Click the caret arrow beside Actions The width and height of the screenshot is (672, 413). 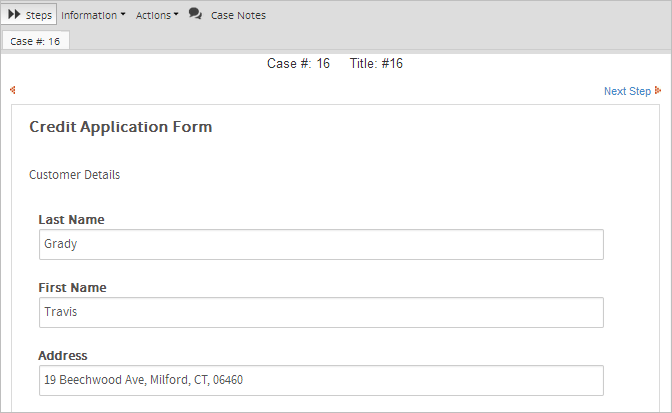(176, 15)
